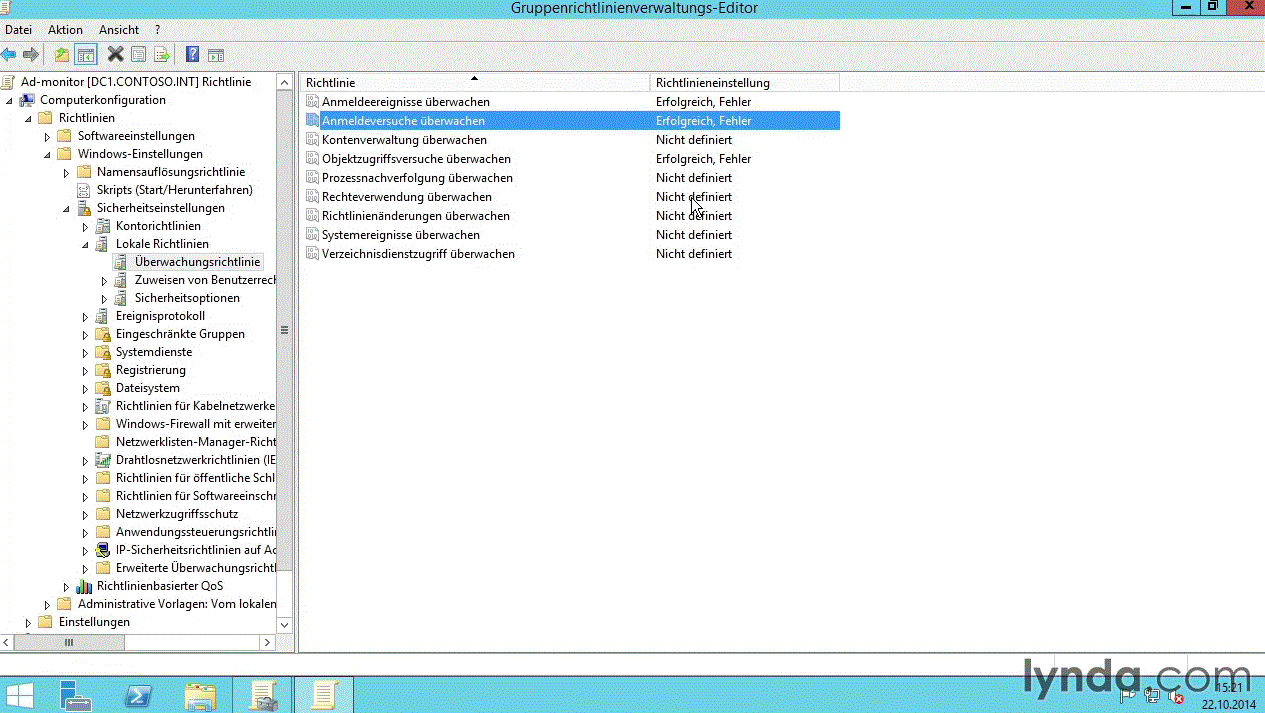Click the Export list toolbar icon

pos(162,54)
